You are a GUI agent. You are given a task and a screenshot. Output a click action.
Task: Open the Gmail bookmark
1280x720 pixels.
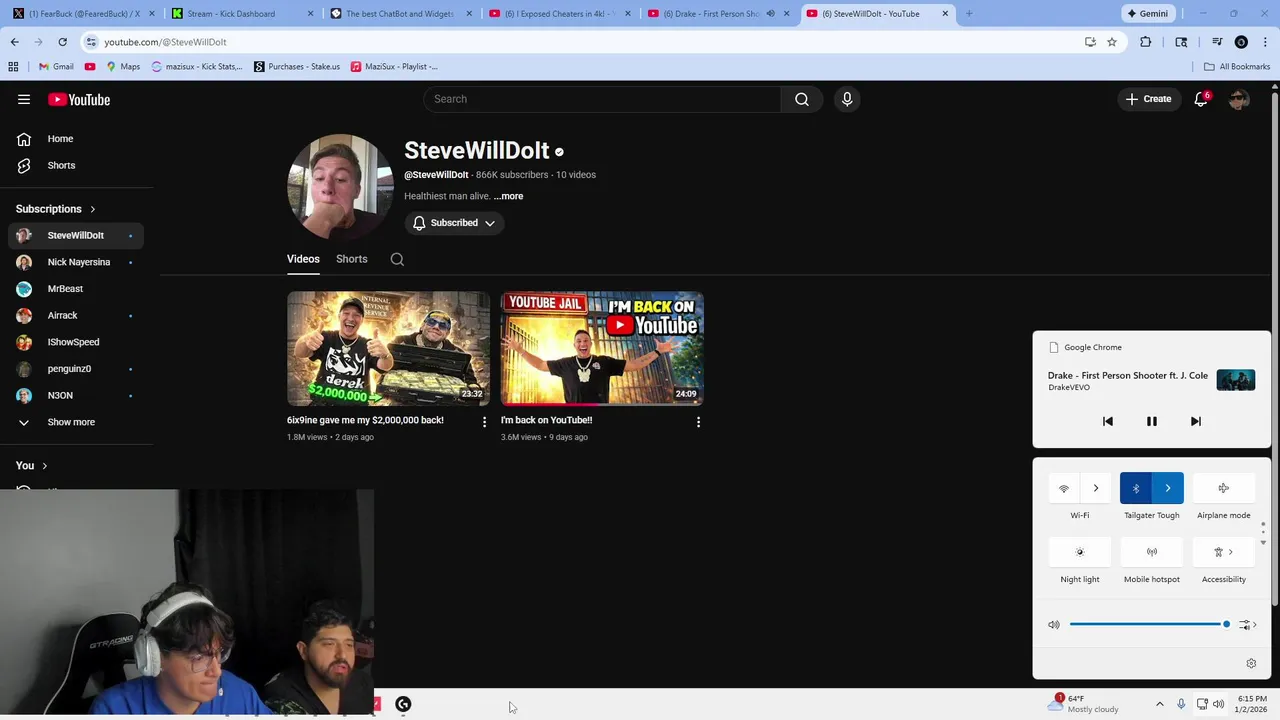coord(56,66)
